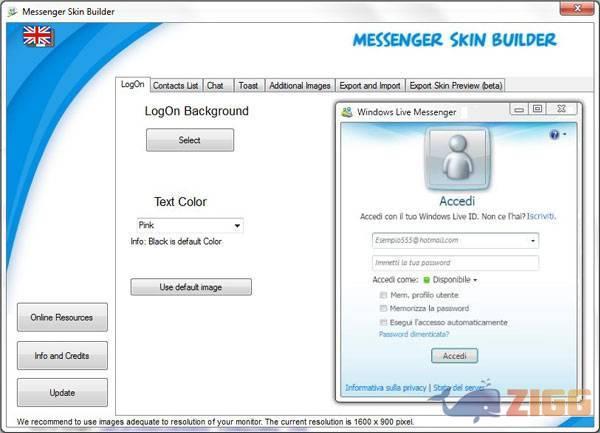Image resolution: width=600 pixels, height=433 pixels.
Task: Enable Mem. profilo utente checkbox
Action: [x=384, y=295]
